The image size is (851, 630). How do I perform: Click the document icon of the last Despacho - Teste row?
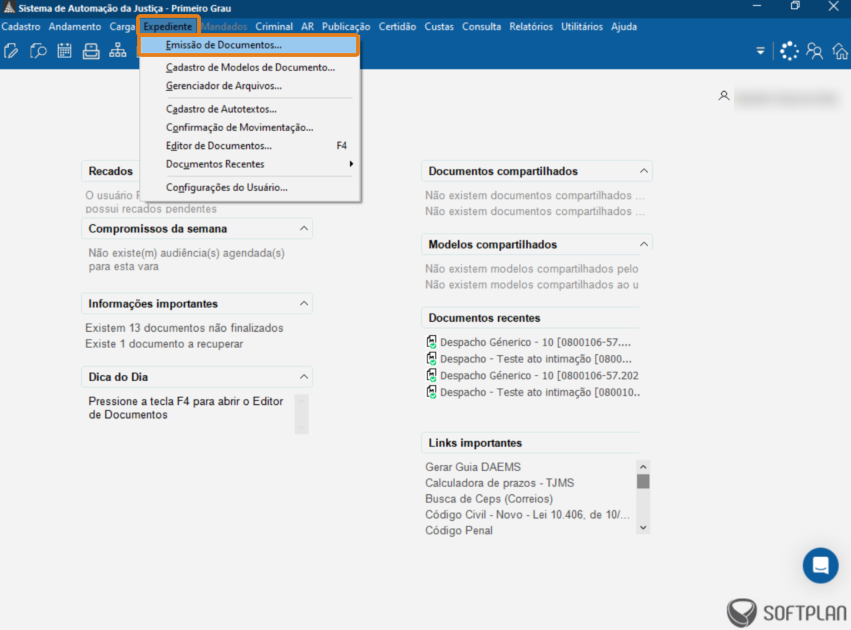[x=431, y=392]
